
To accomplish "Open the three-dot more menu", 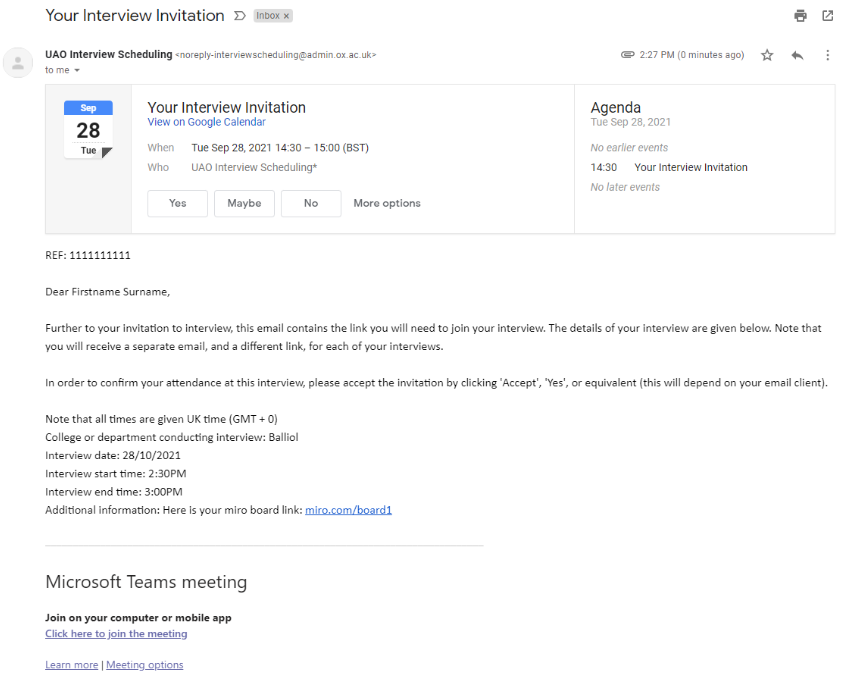I will pos(827,55).
